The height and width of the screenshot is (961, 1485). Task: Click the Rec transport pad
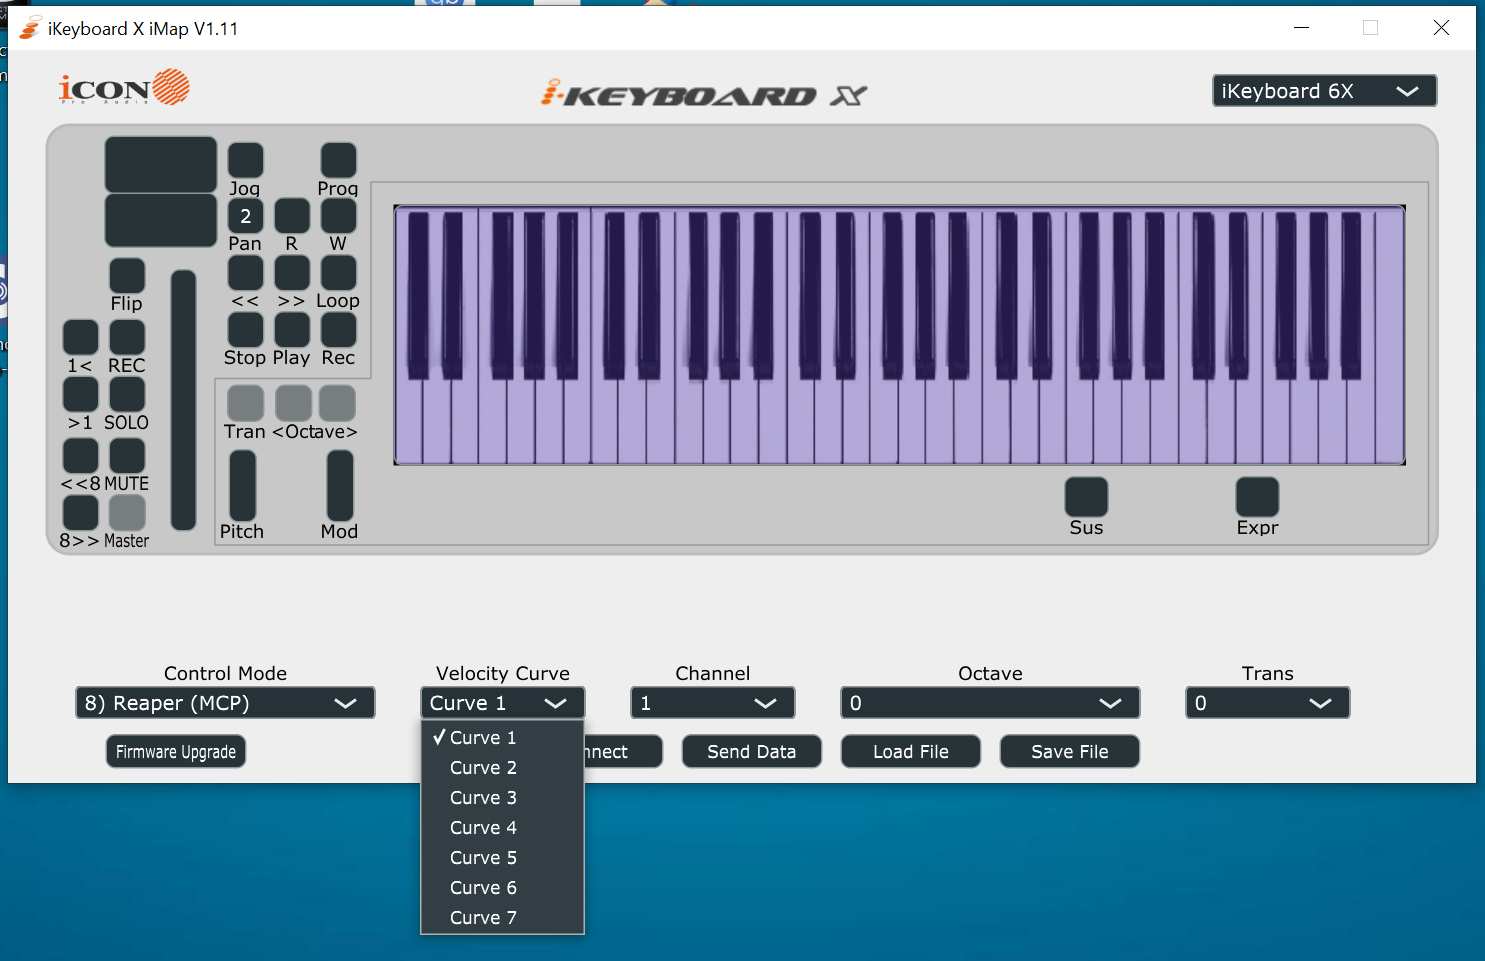(338, 330)
